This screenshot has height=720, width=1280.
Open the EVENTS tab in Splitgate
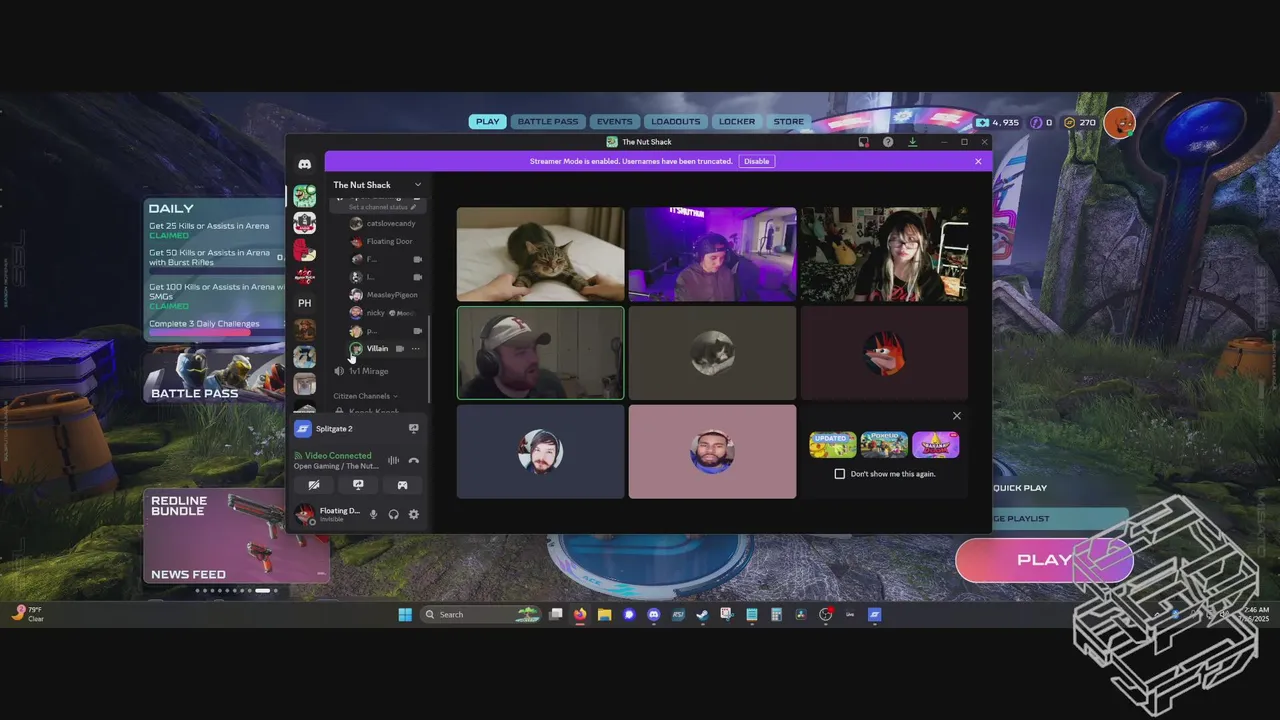(x=614, y=122)
